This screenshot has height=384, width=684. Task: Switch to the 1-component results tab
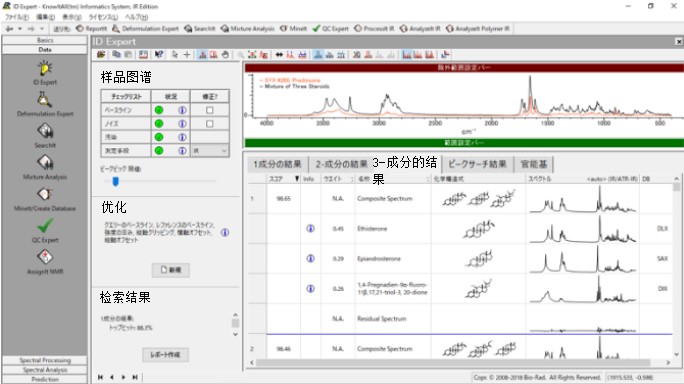[x=277, y=165]
